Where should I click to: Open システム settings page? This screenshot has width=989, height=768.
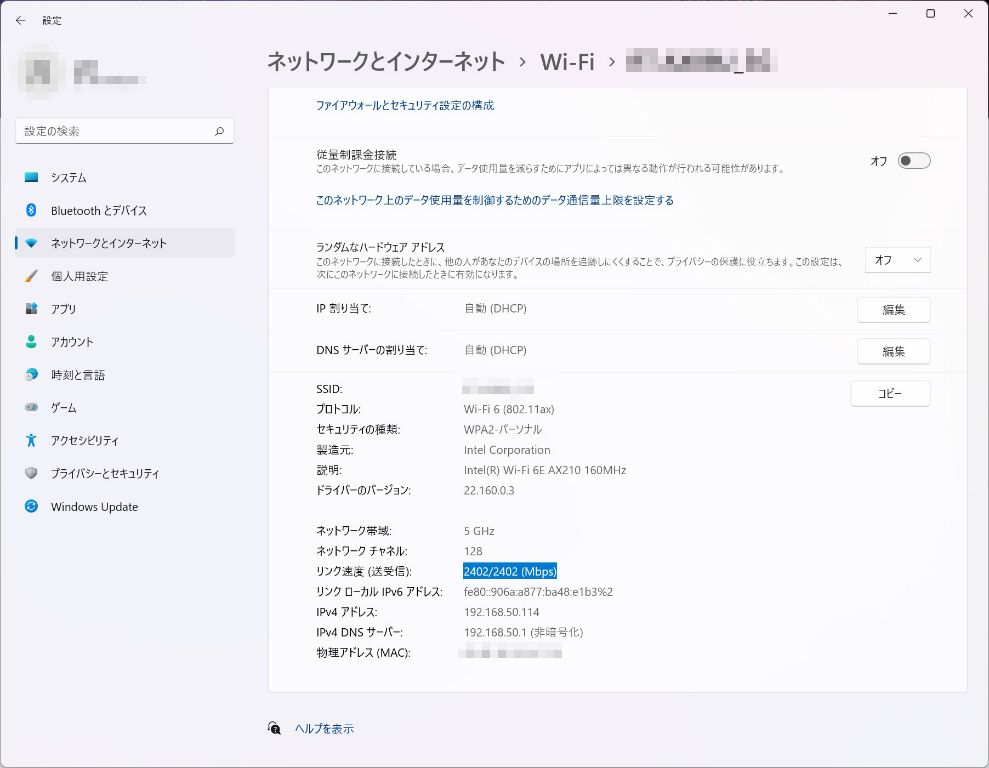[125, 177]
